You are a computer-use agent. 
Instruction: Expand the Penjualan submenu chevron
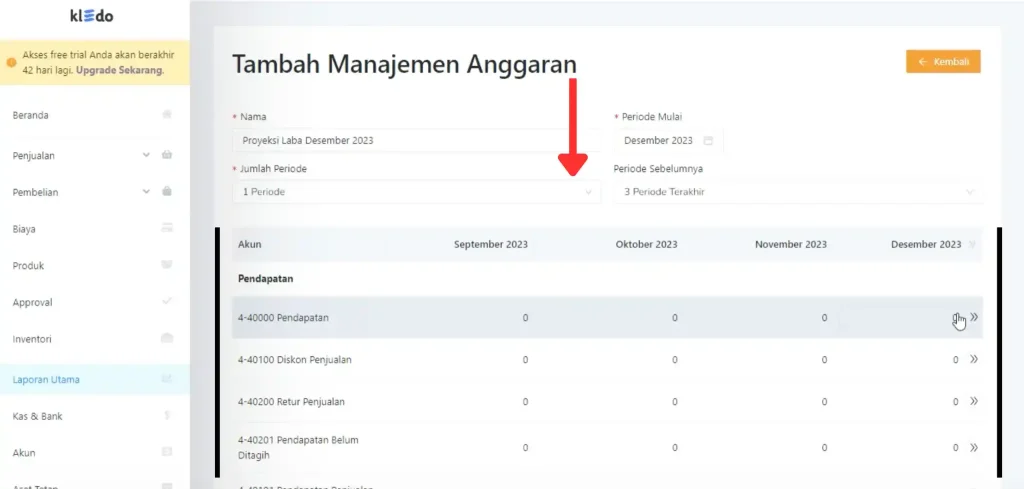146,155
